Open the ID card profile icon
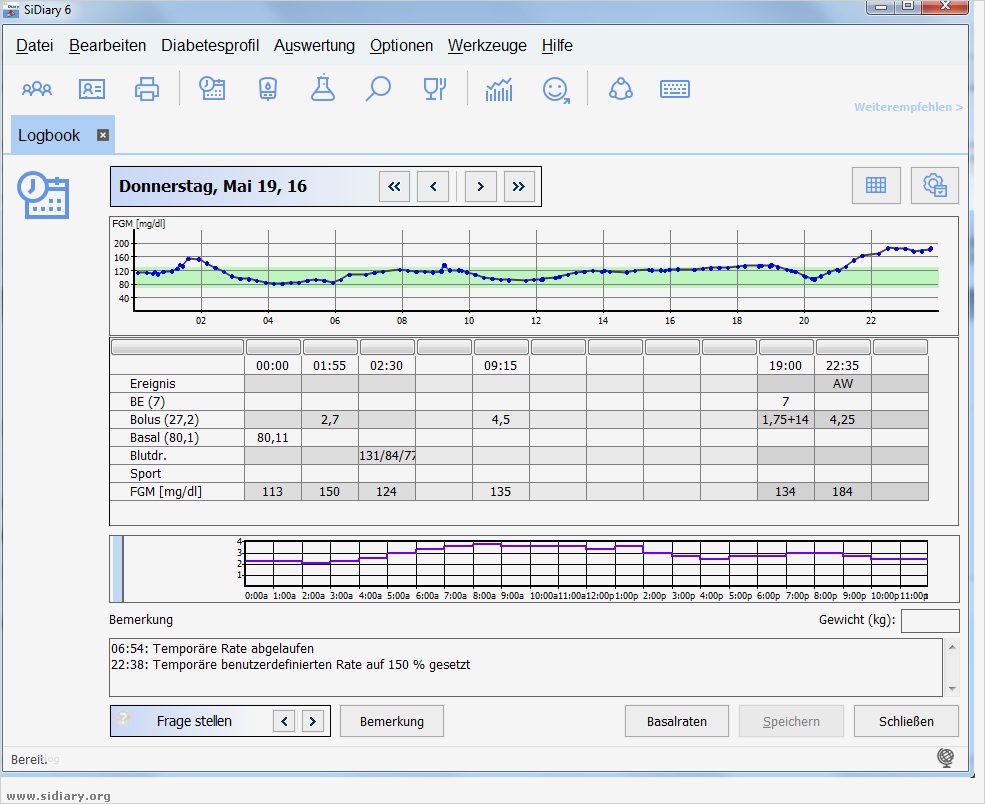Screen dimensions: 985x804 tap(92, 89)
